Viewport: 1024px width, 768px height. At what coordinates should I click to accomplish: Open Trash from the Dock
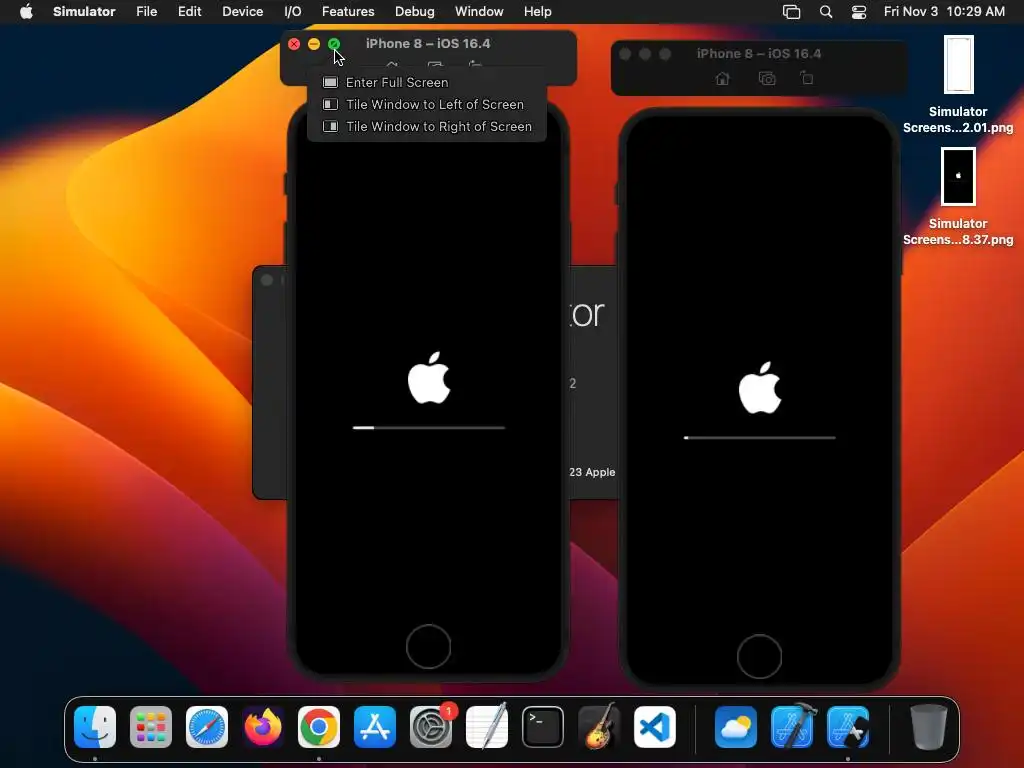(x=929, y=727)
